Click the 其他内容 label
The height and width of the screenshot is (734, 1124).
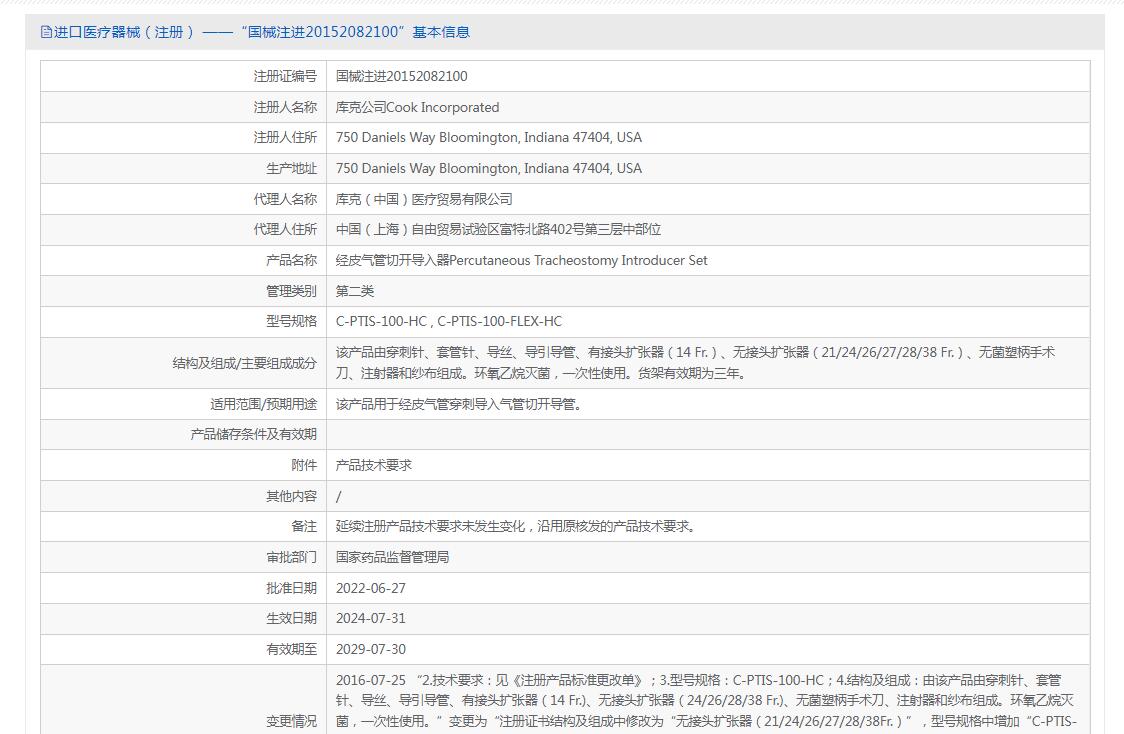(x=291, y=495)
